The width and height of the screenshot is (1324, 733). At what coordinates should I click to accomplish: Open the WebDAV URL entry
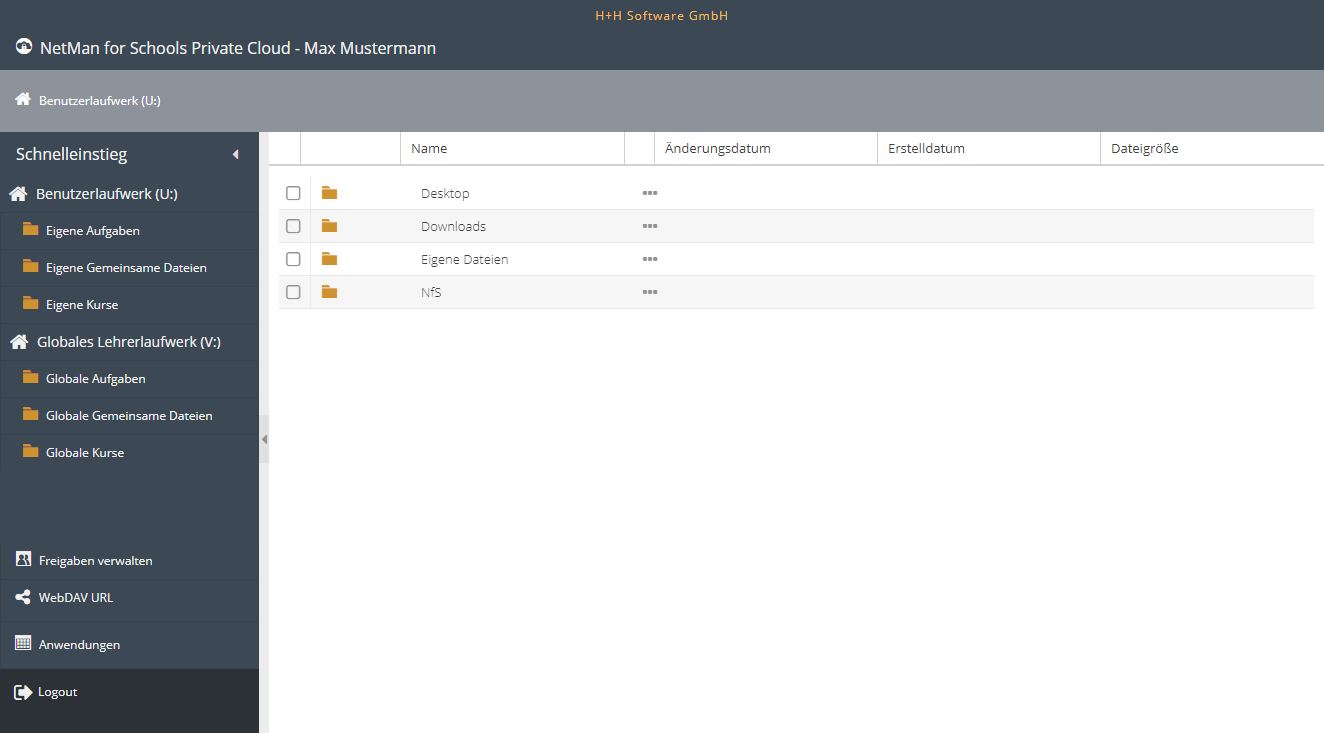76,598
